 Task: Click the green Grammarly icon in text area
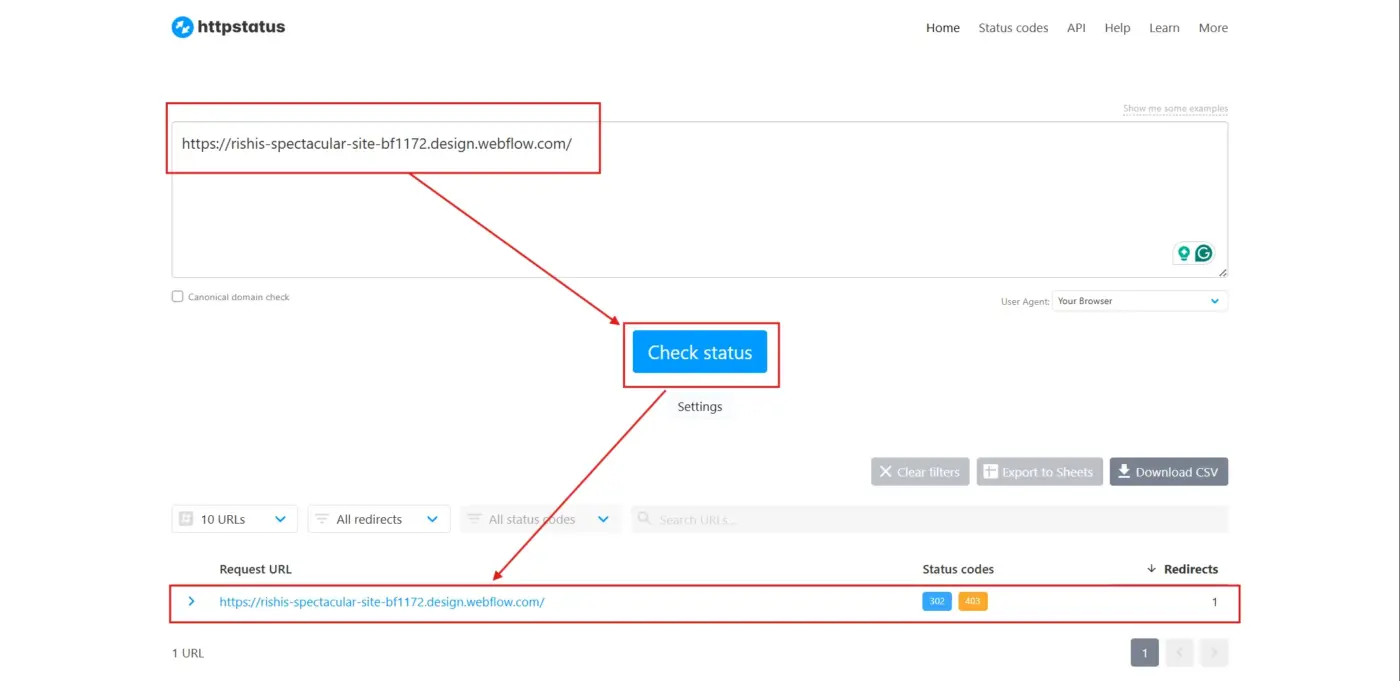pyautogui.click(x=1204, y=254)
